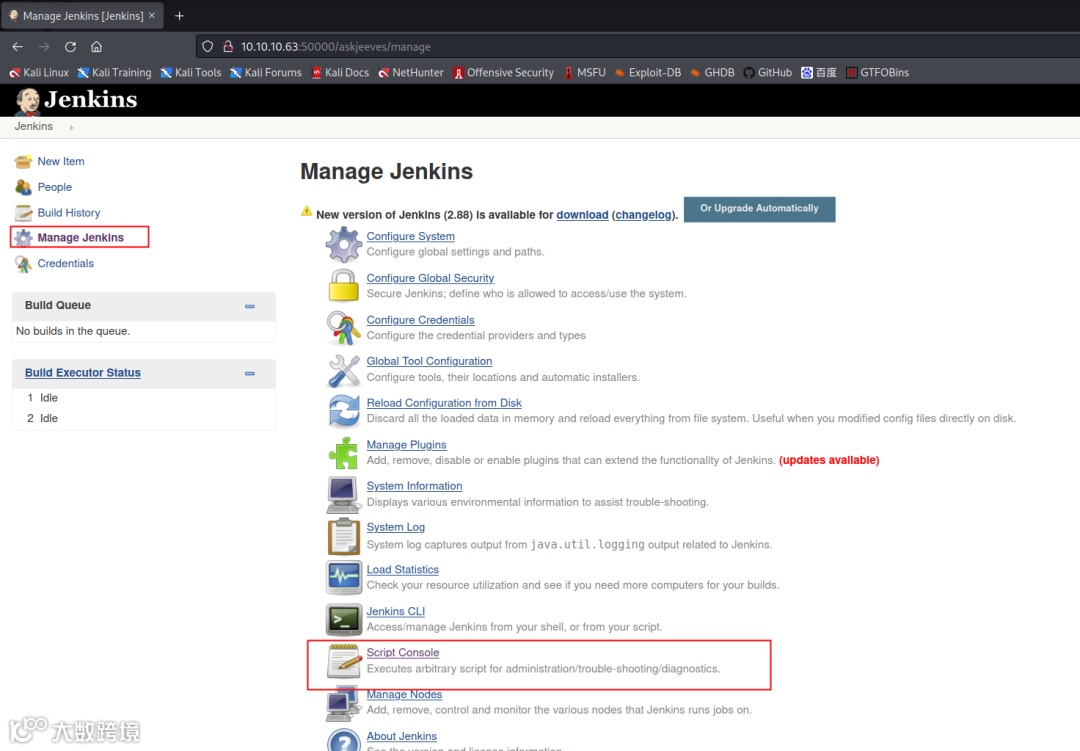Open the Manage Plugins link
This screenshot has height=751, width=1080.
tap(406, 445)
